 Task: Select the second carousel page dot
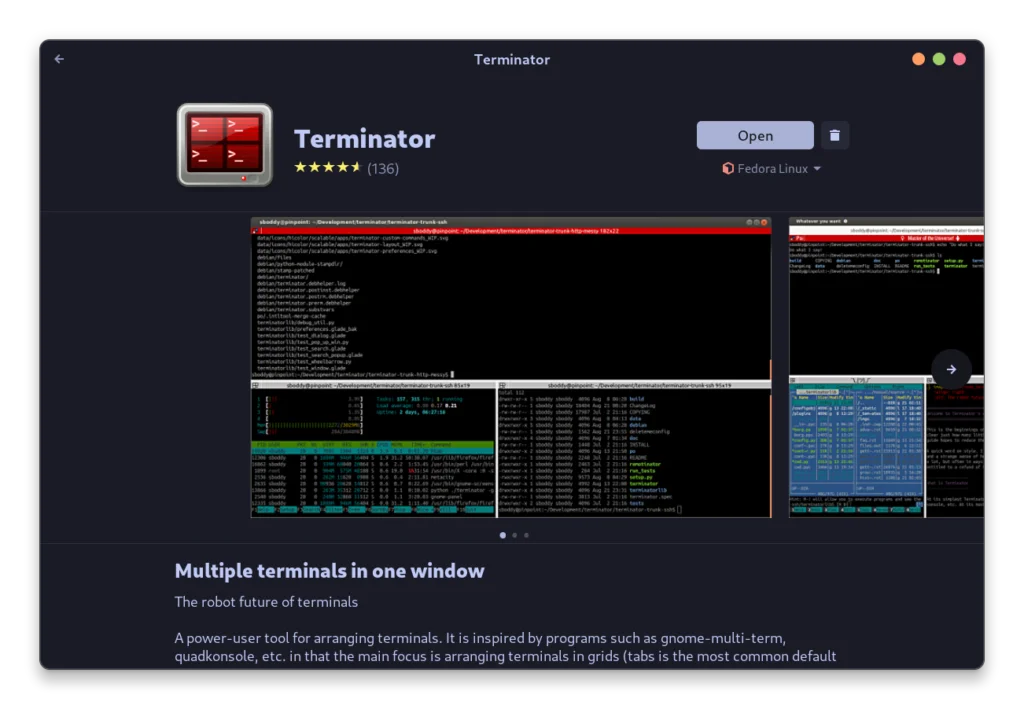pos(514,535)
